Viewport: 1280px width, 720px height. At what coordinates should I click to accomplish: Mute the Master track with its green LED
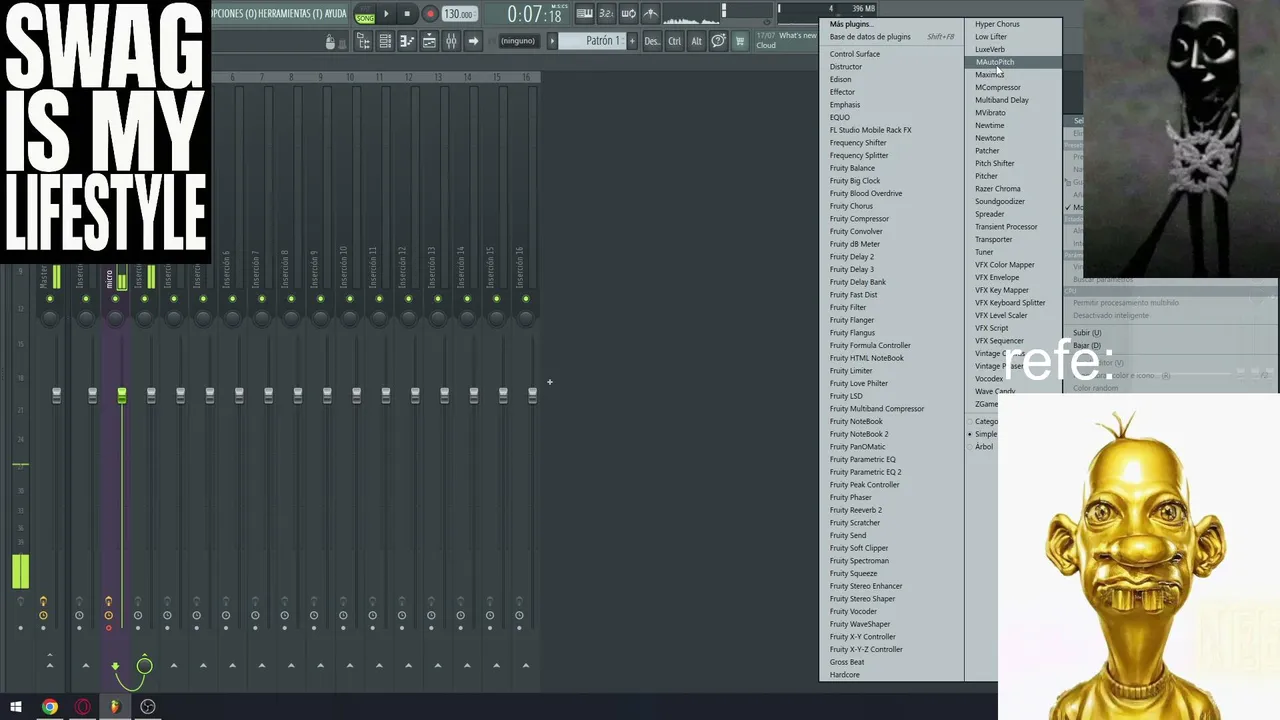click(50, 299)
